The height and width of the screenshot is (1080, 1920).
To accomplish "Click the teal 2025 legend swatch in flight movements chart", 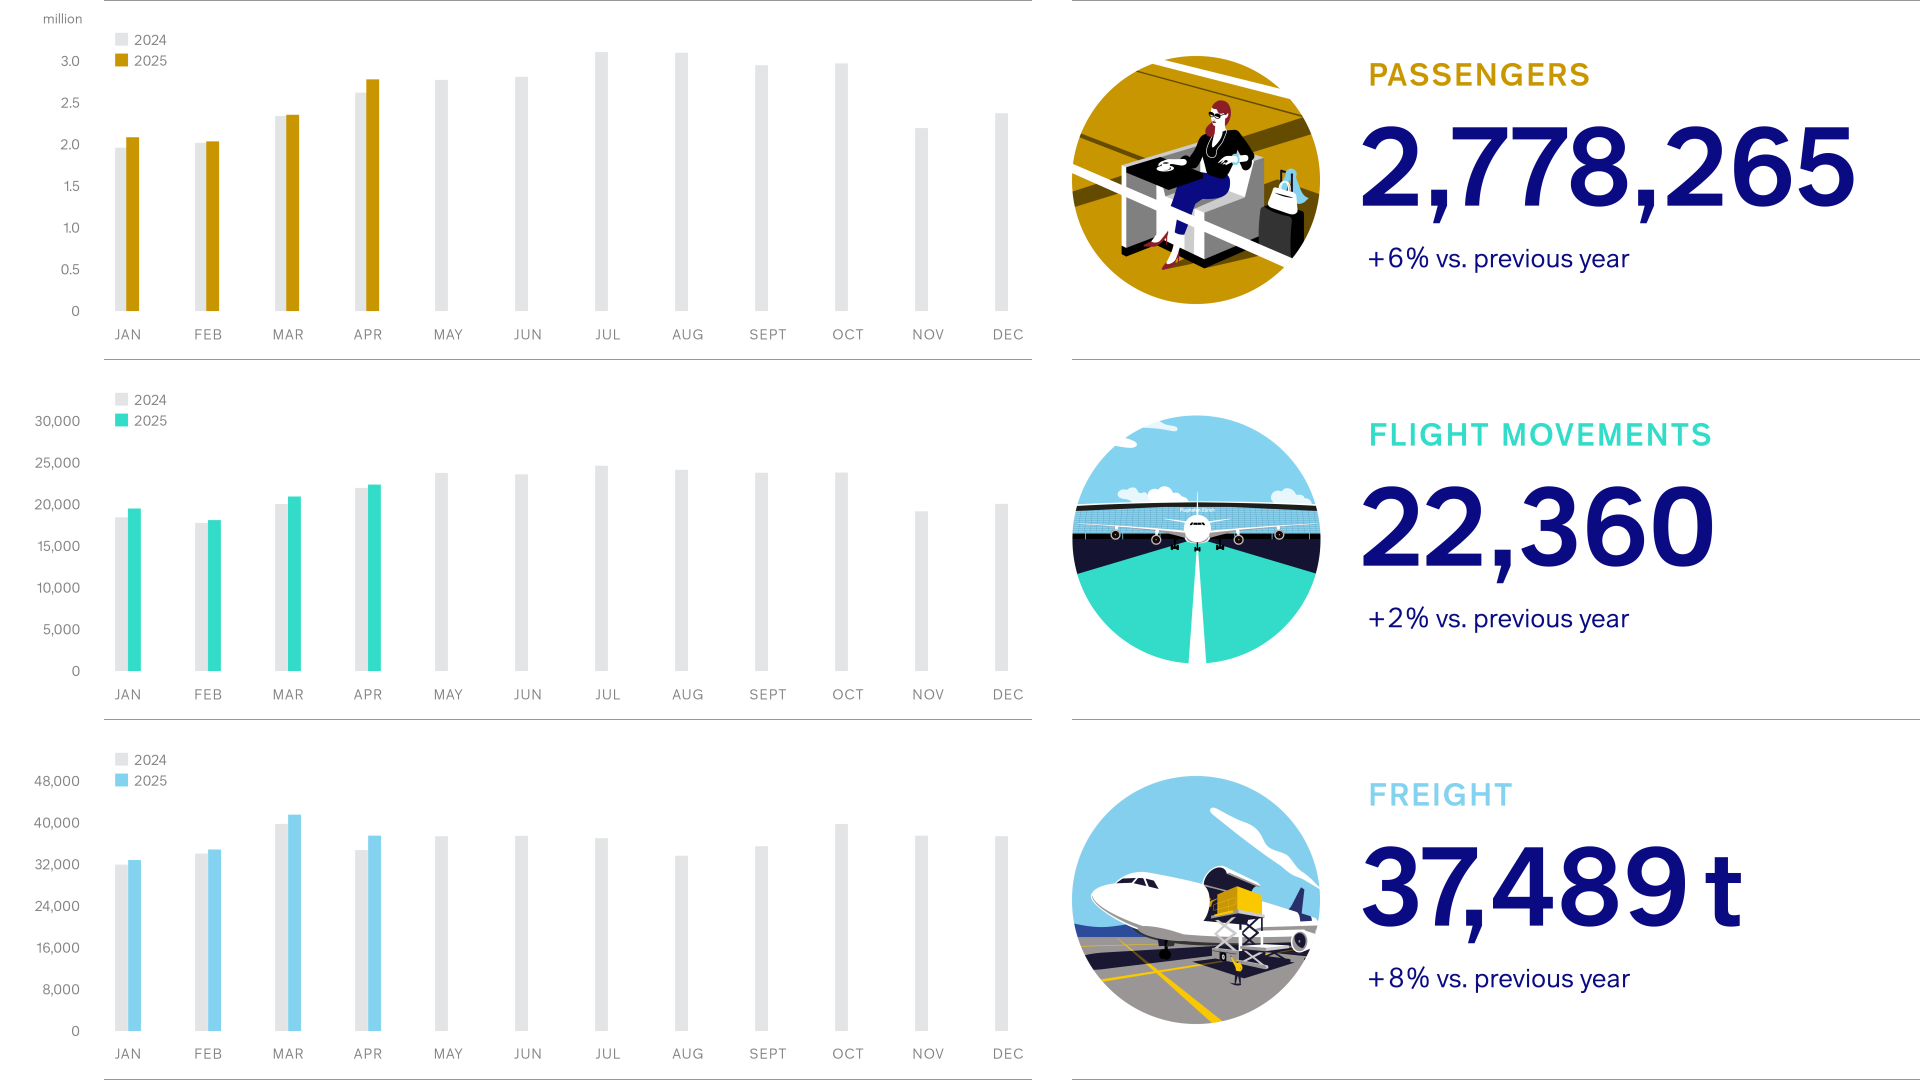I will click(121, 420).
